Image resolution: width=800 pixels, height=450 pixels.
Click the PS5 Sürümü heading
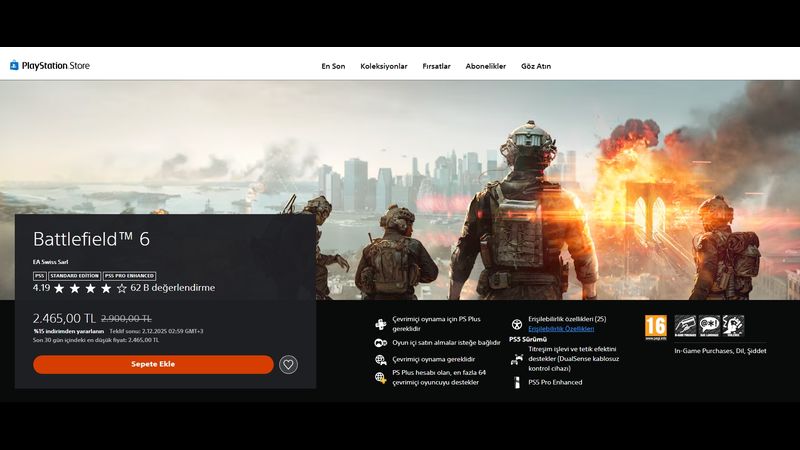coord(528,339)
